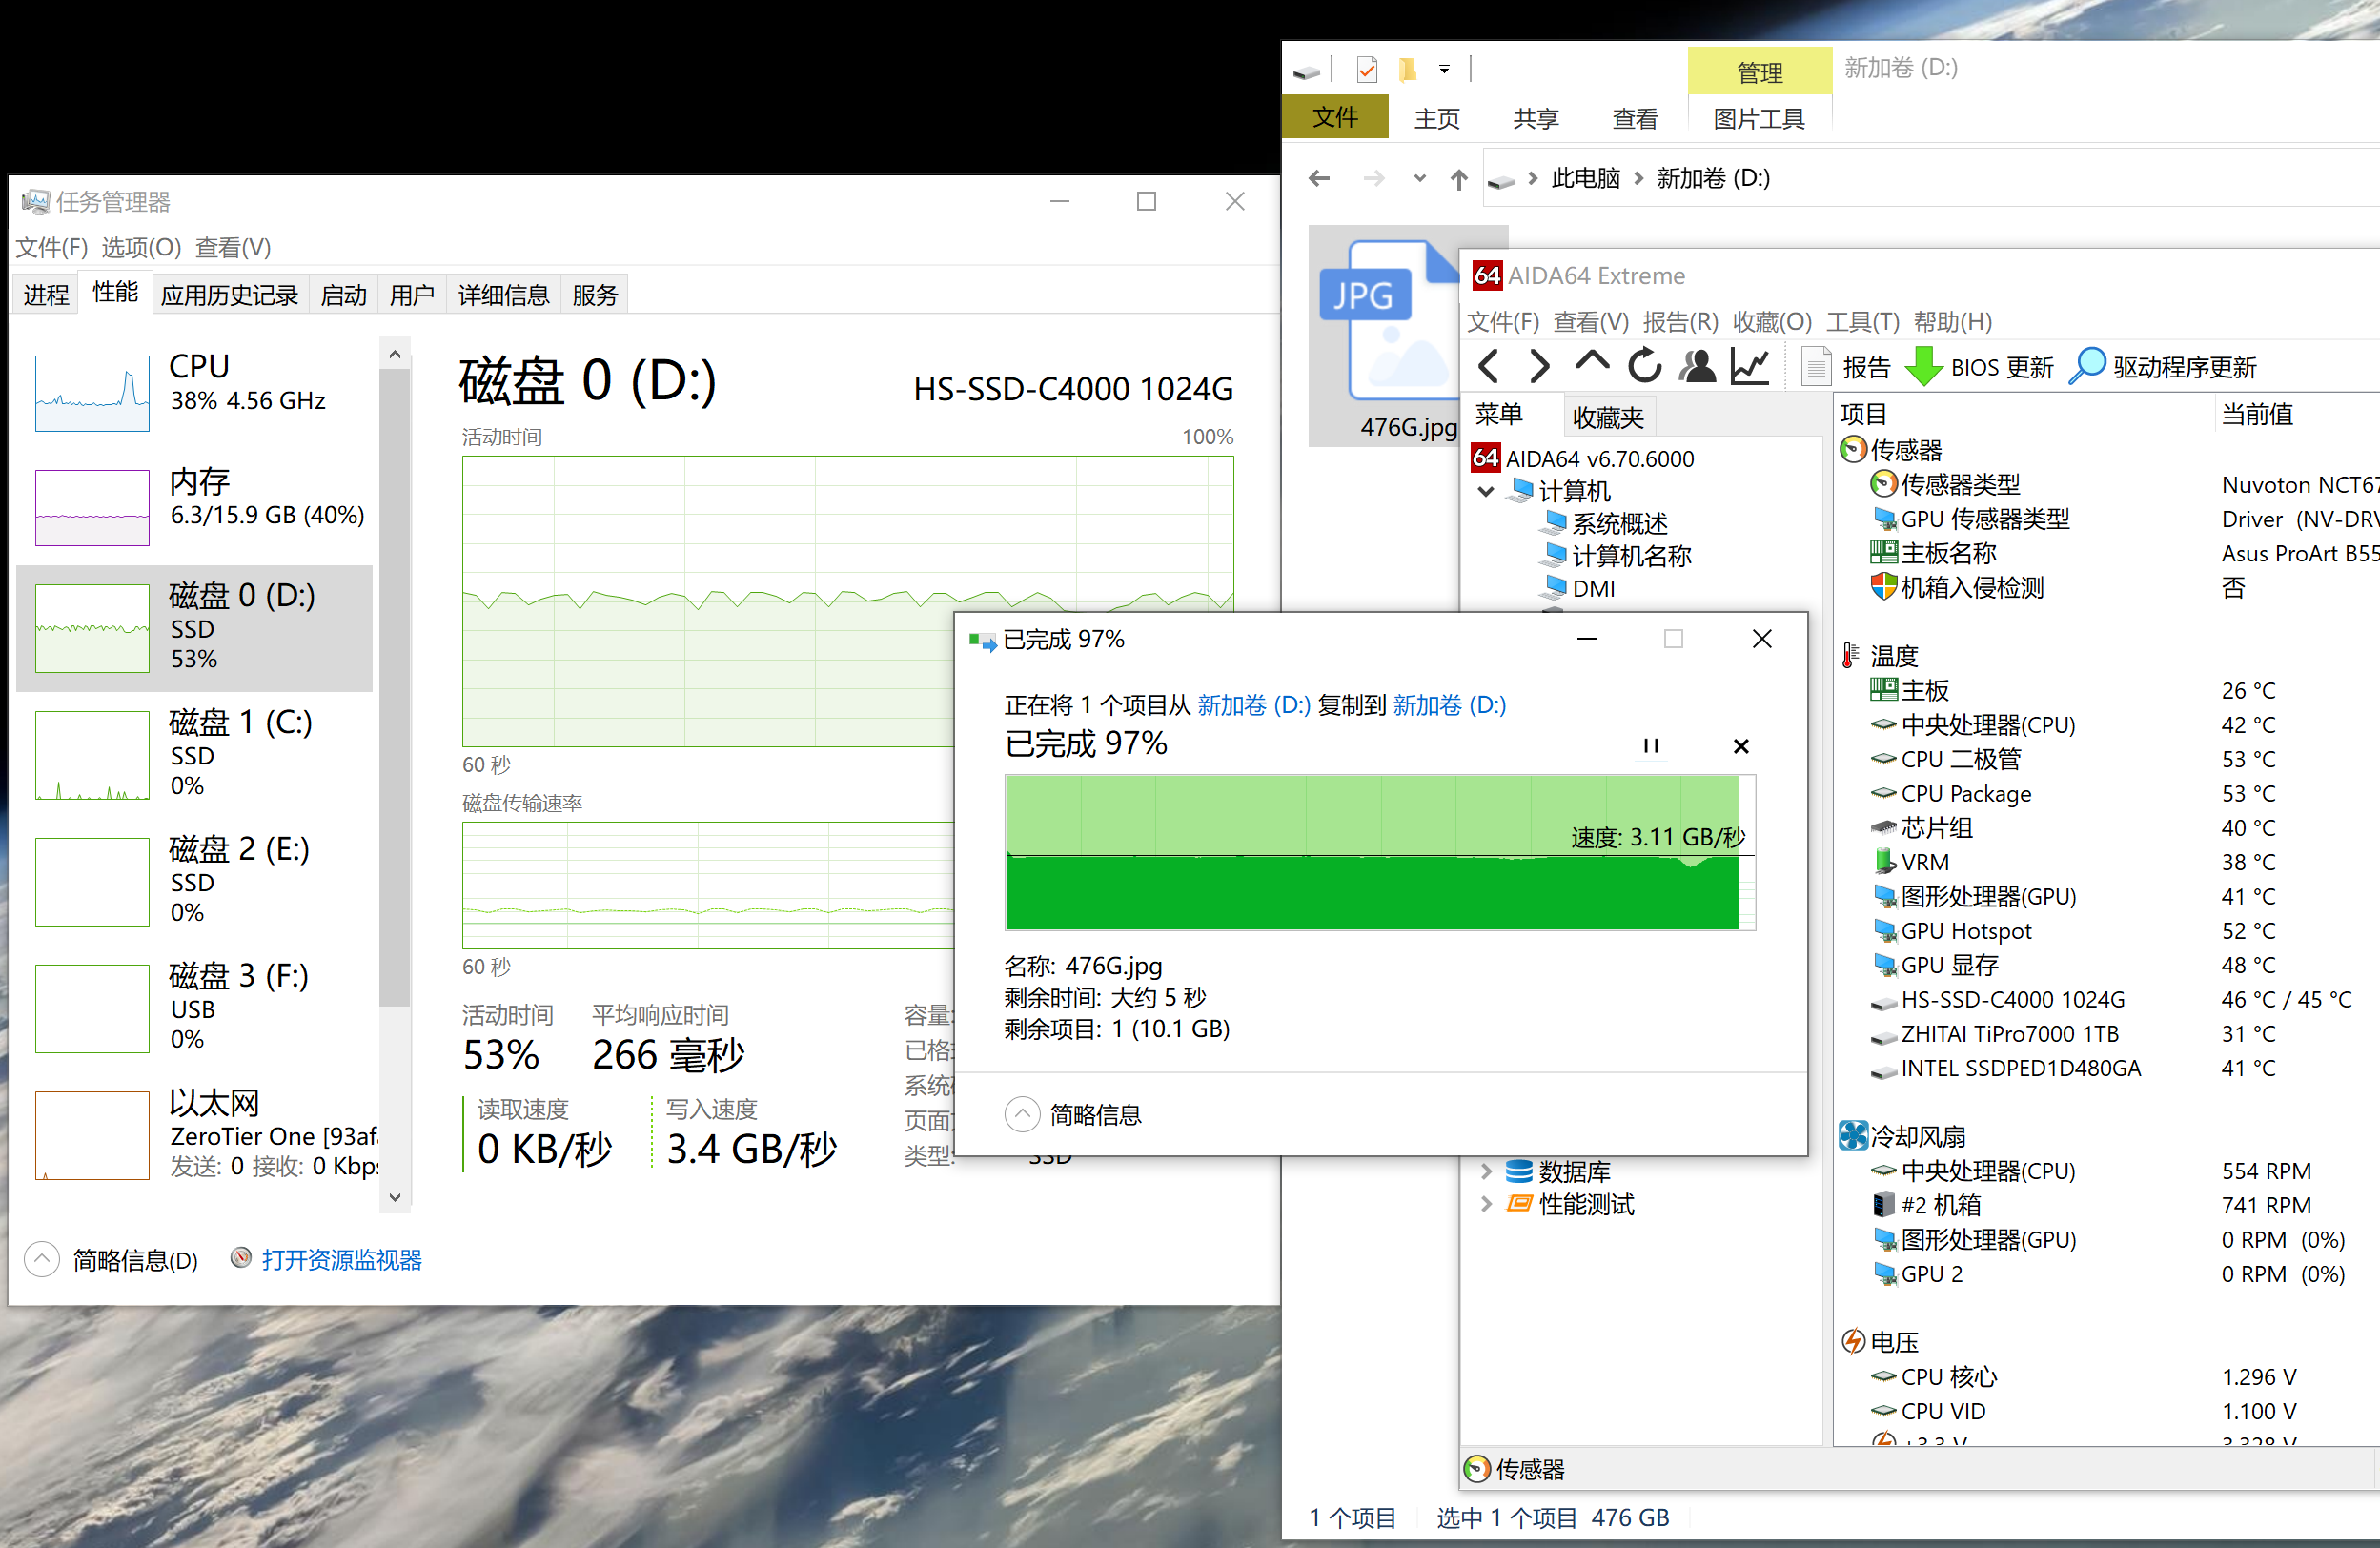Open recent locations dropdown in Explorer
Image resolution: width=2380 pixels, height=1548 pixels.
point(1419,179)
